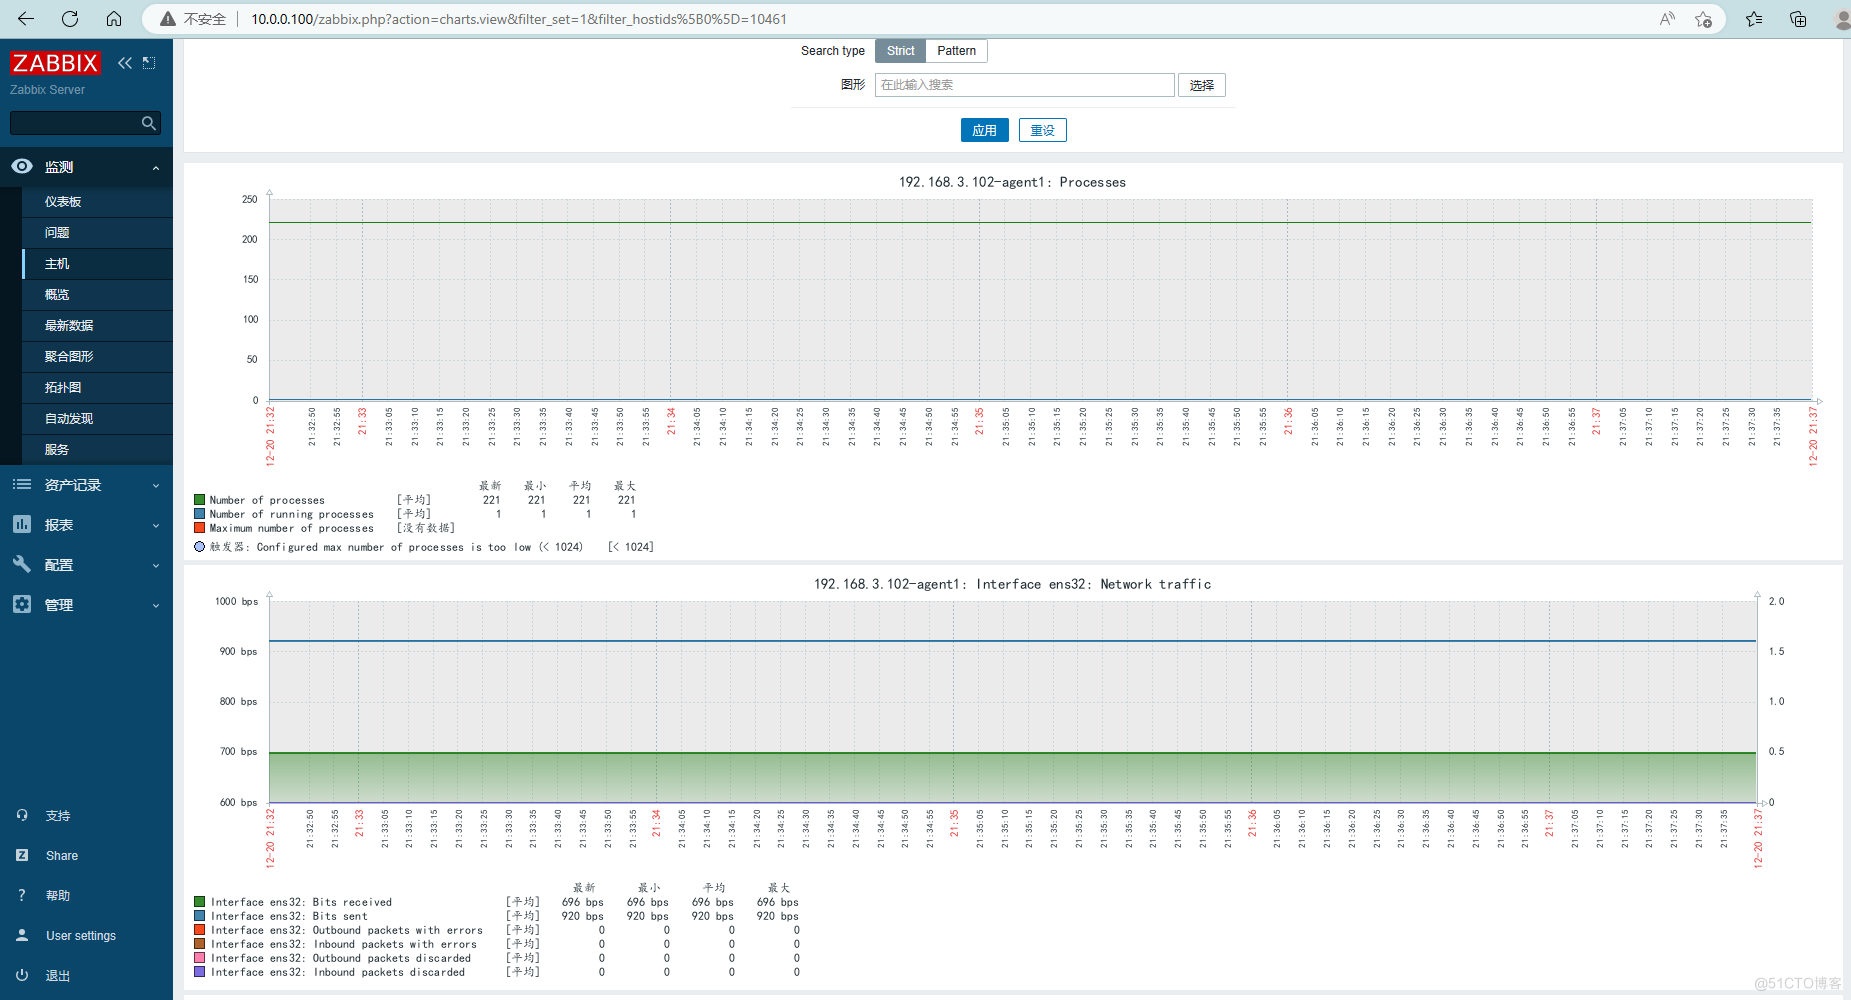This screenshot has height=1000, width=1851.
Task: Click green swatch for Bits received
Action: pyautogui.click(x=200, y=902)
